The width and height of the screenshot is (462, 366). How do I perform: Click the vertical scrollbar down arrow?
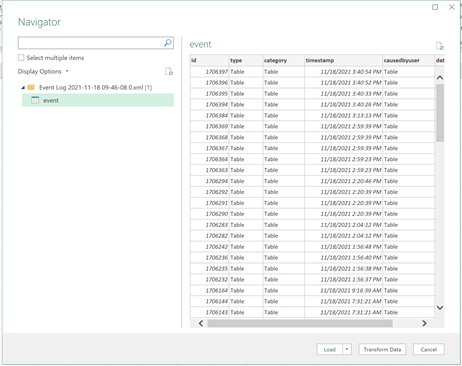[440, 308]
